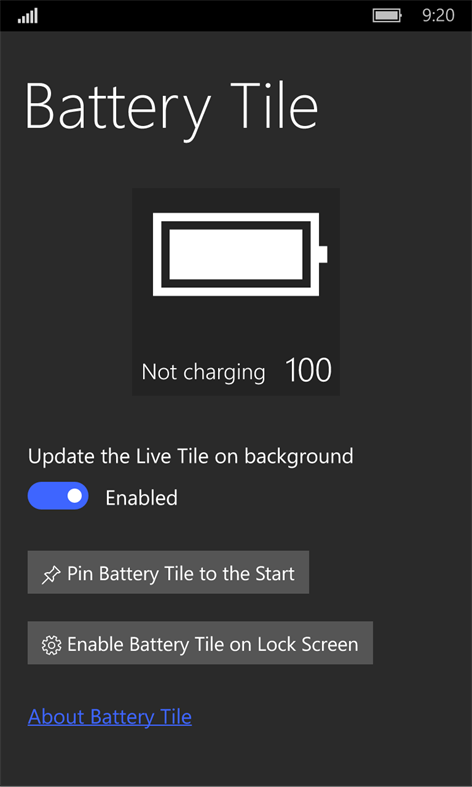Click the 100 battery percentage number
The image size is (472, 787).
coord(308,370)
